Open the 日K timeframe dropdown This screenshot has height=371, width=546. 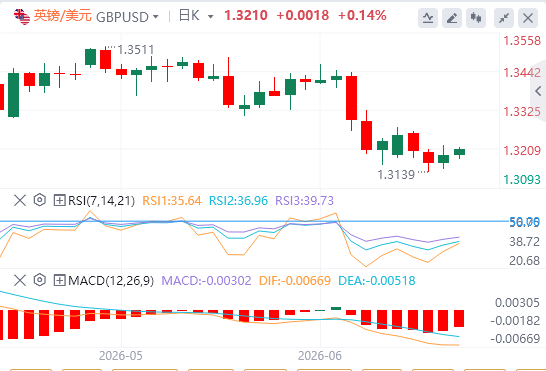196,16
